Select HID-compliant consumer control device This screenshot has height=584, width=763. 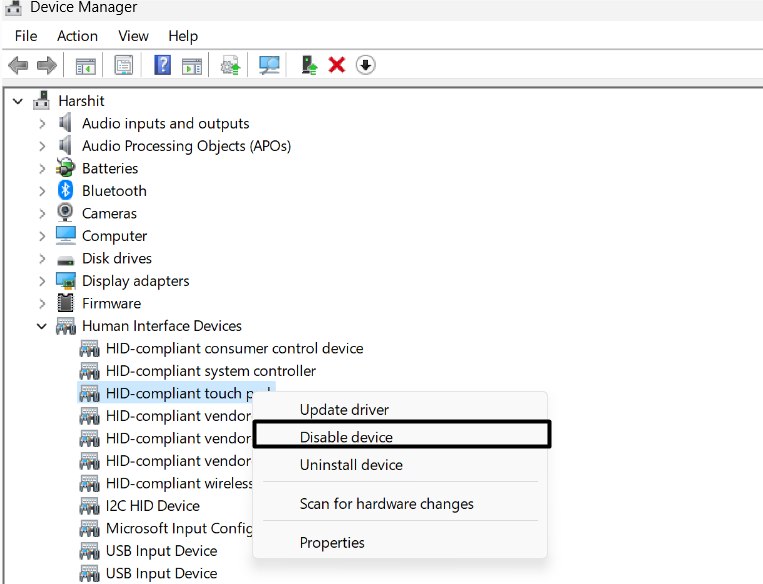coord(234,349)
